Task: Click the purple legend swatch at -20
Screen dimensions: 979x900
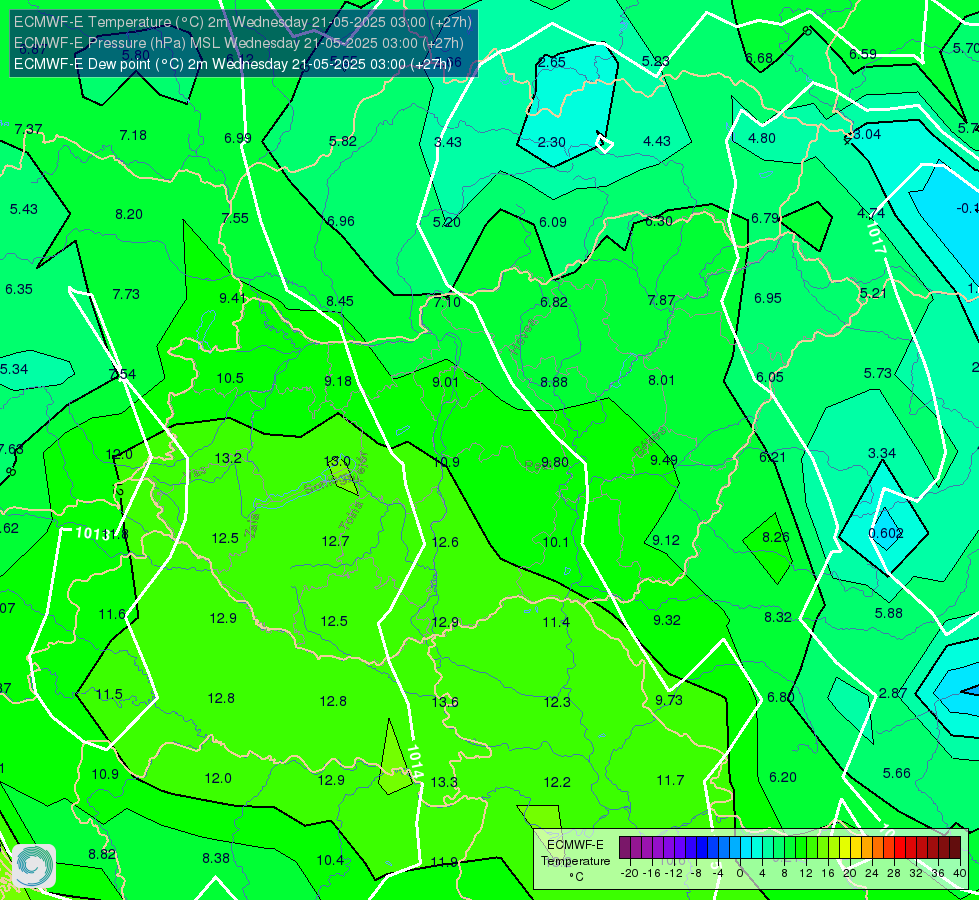Action: [625, 848]
